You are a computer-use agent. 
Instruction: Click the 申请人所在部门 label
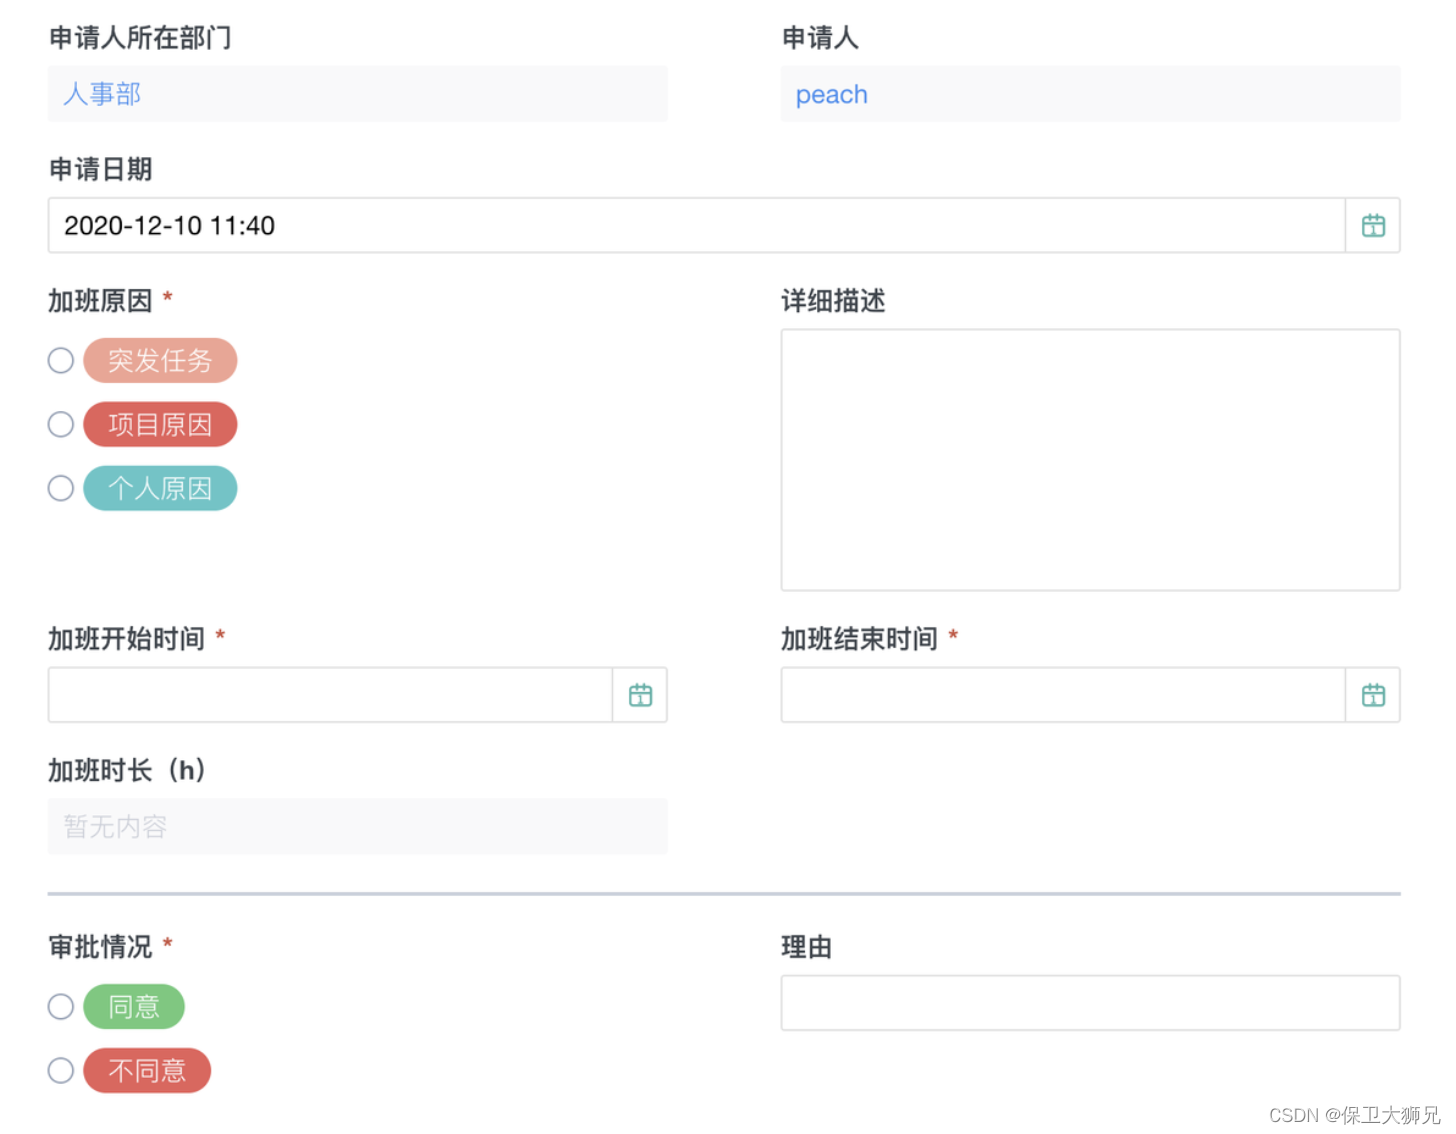(x=140, y=38)
